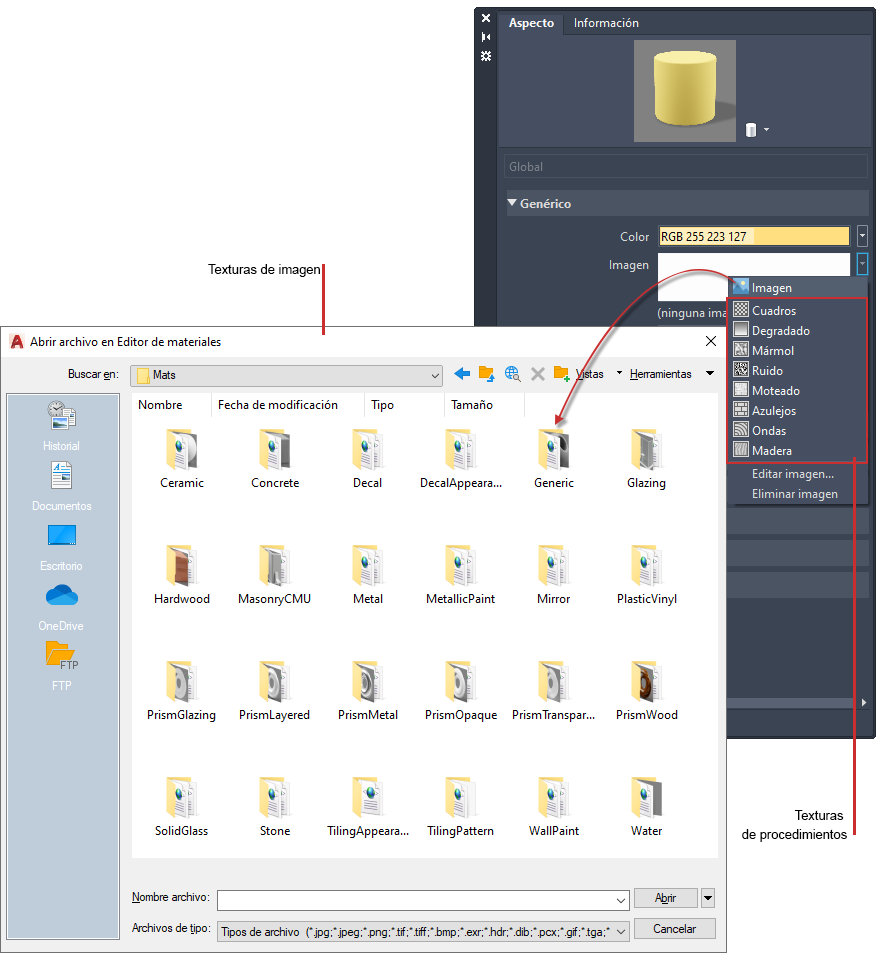Go to Documentos in places sidebar
884x953 pixels.
(x=61, y=487)
